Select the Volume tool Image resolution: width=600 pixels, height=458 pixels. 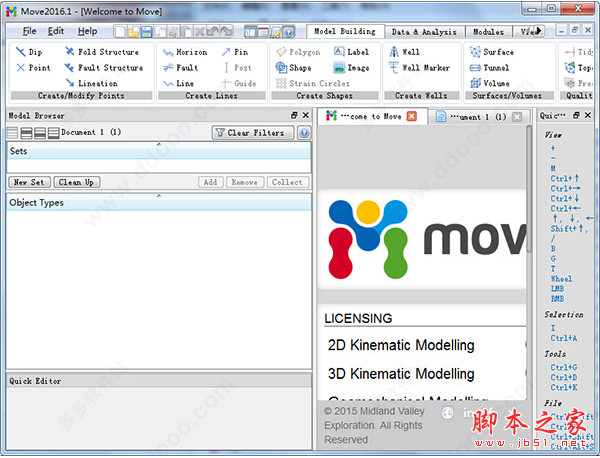490,83
